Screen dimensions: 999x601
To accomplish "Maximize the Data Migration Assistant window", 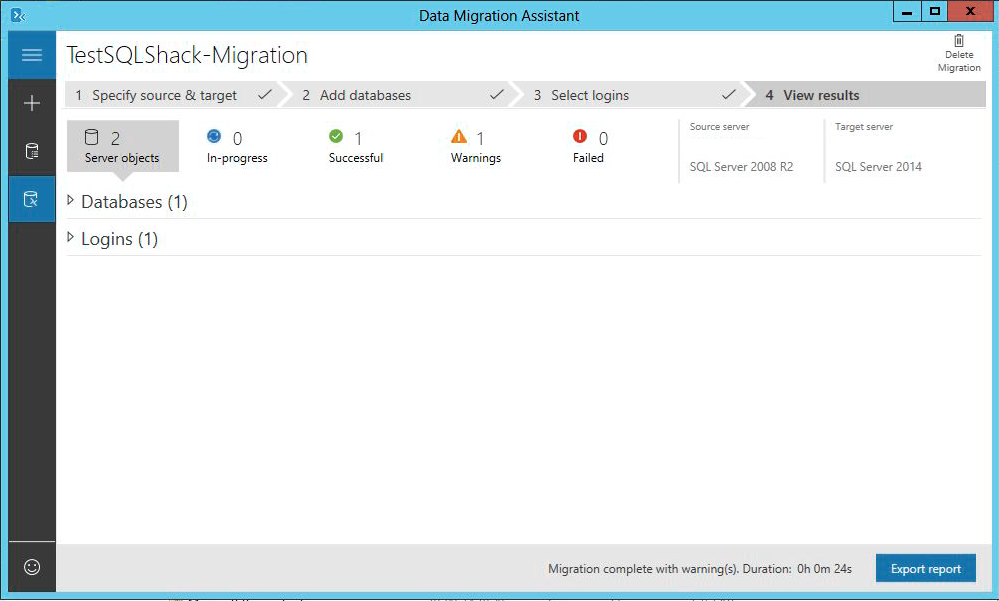I will [935, 12].
